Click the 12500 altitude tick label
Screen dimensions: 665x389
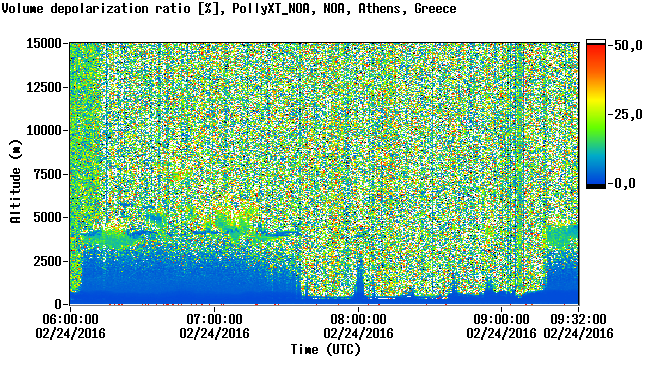click(44, 87)
